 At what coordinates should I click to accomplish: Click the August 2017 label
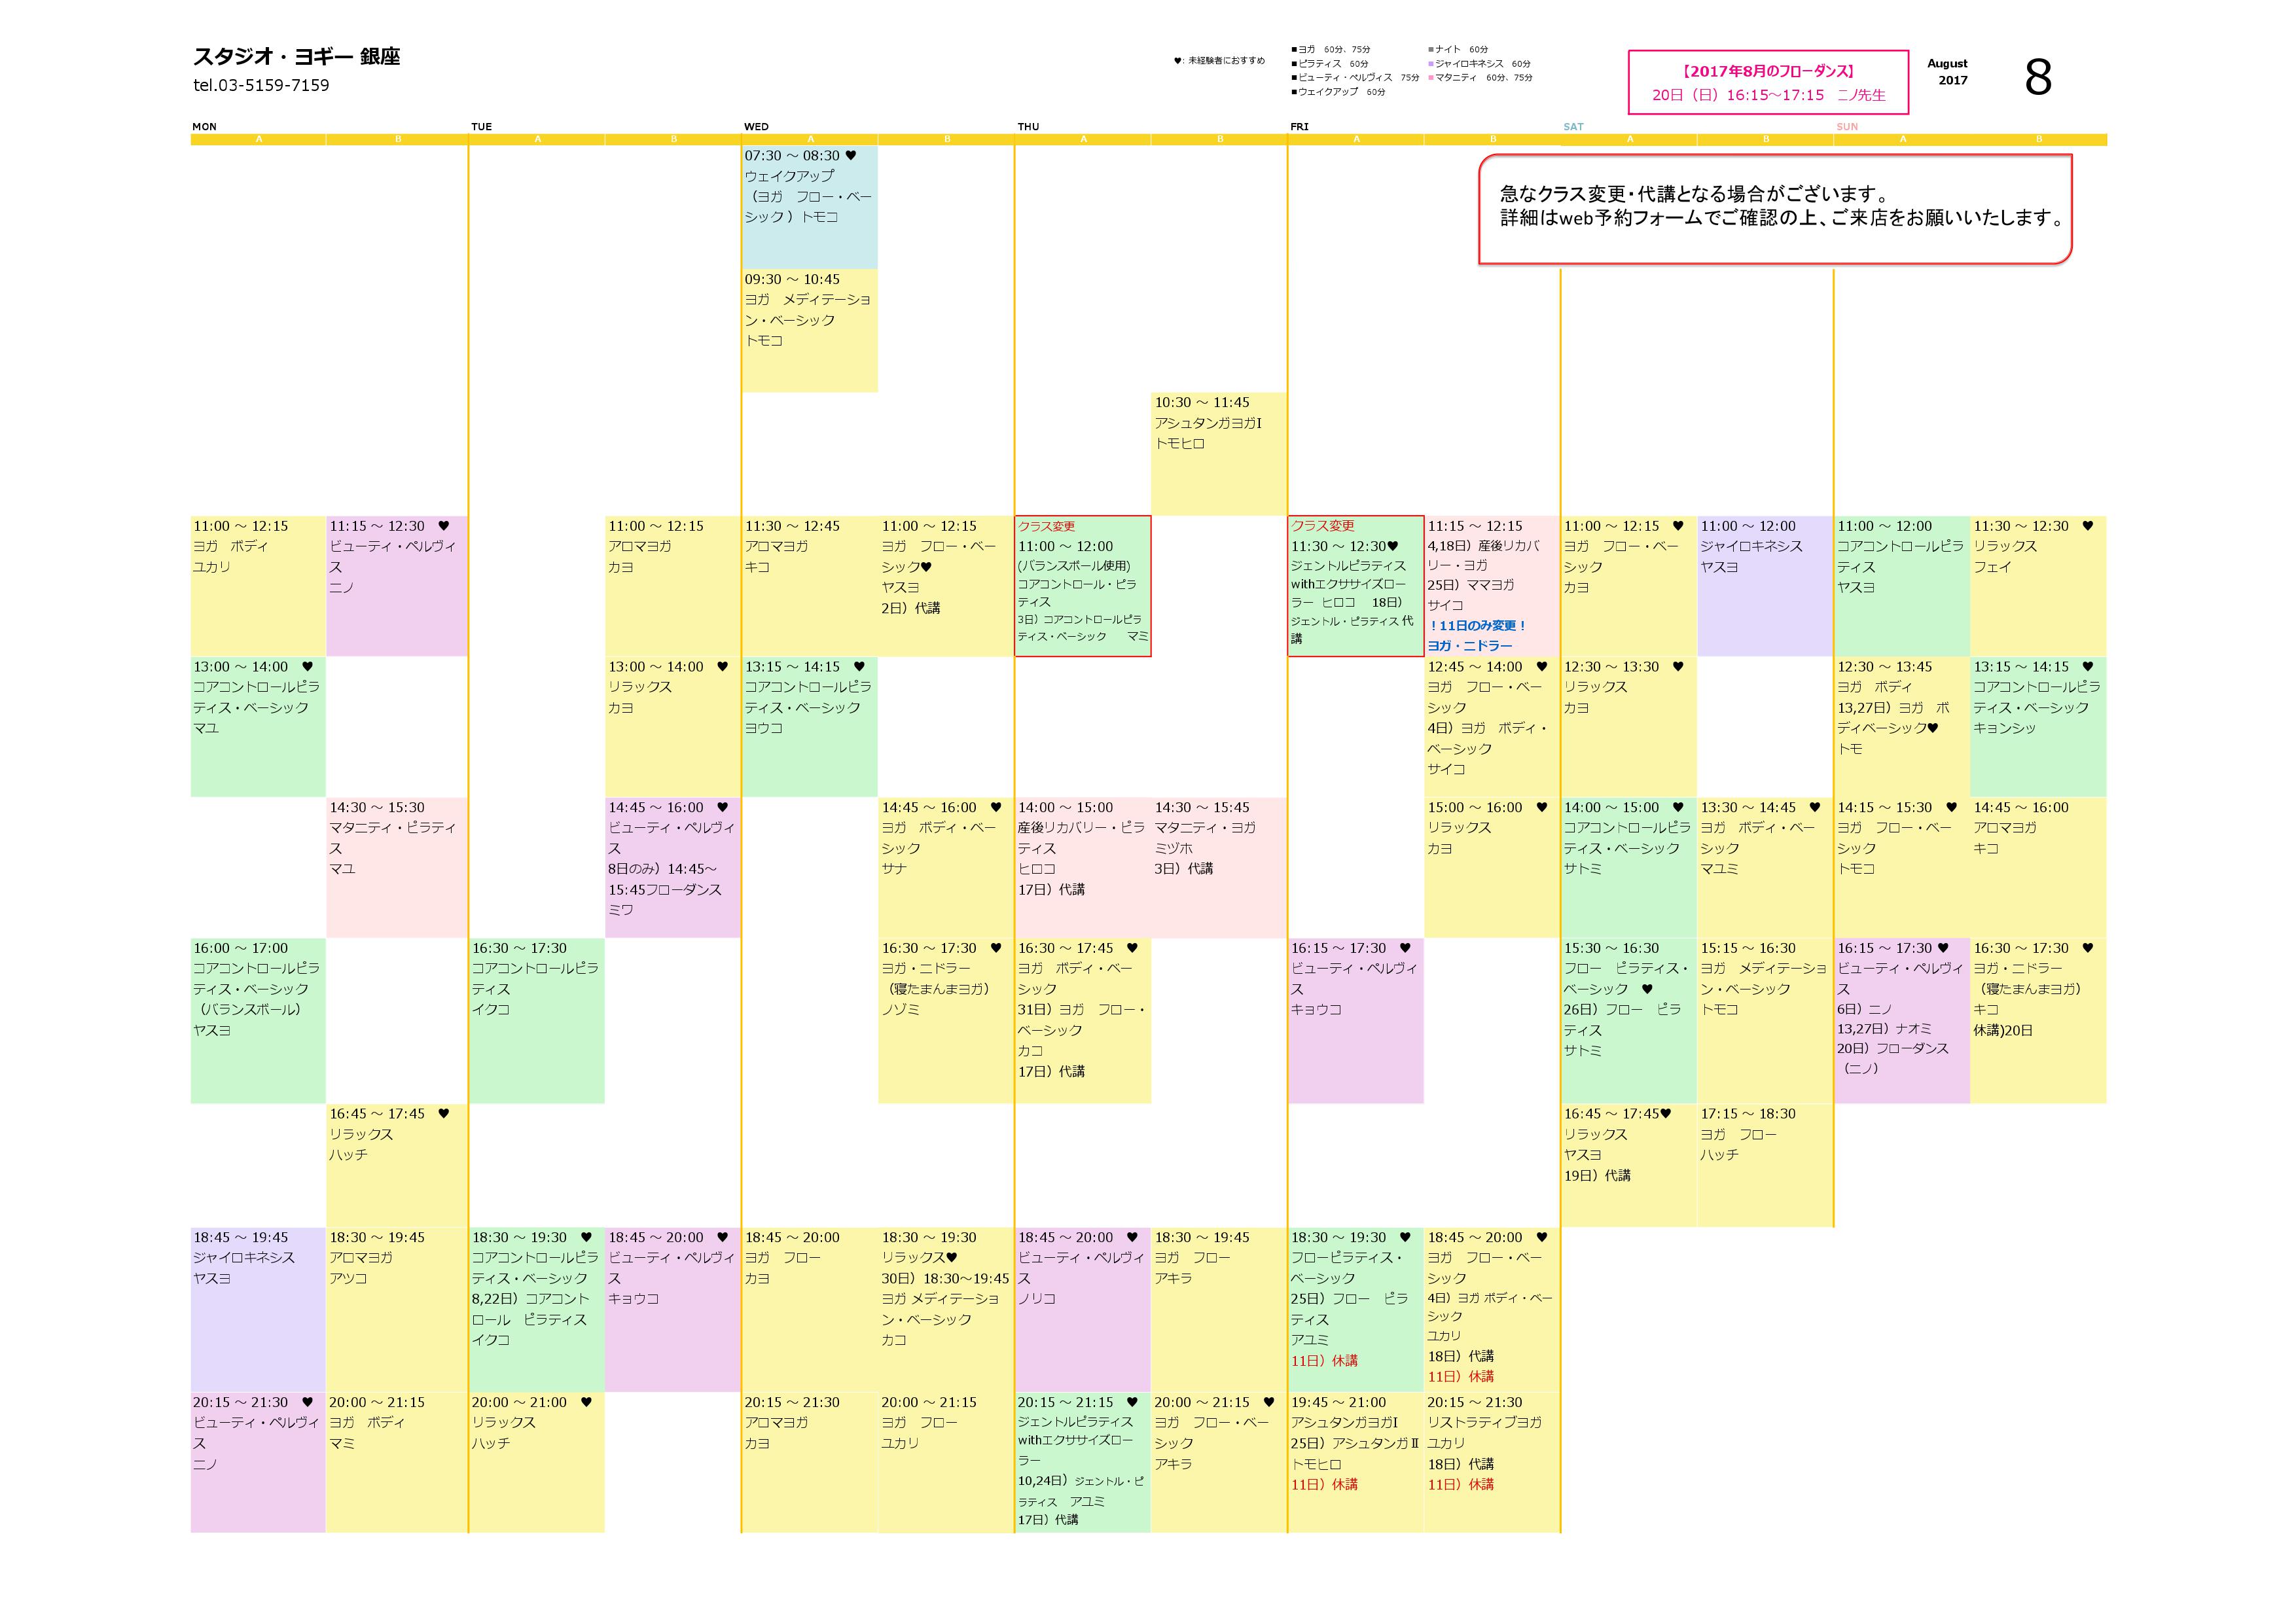[x=1947, y=72]
